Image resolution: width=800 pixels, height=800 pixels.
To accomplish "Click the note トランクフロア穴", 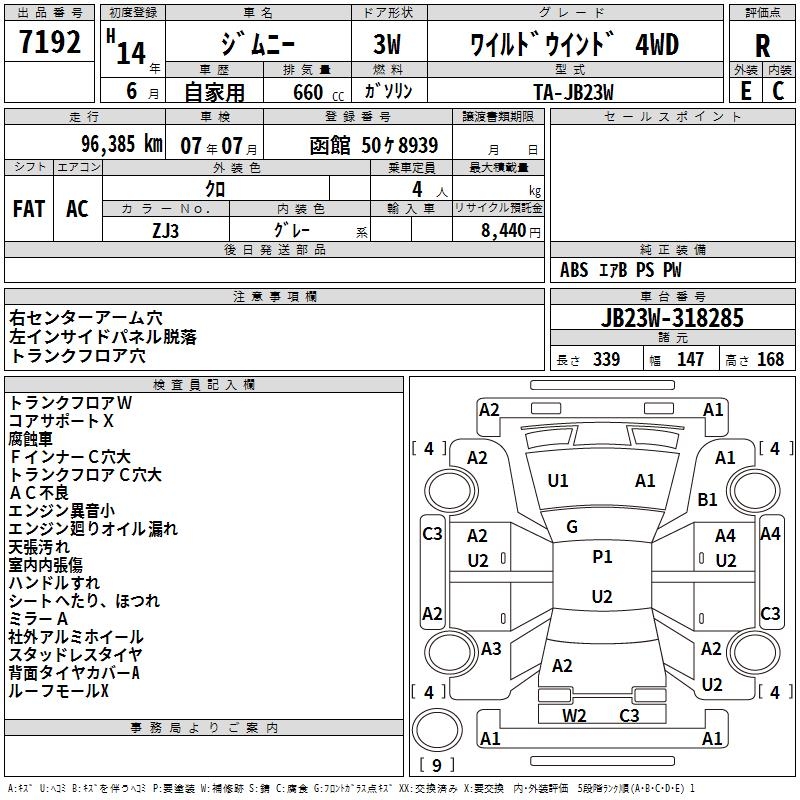I will 78,356.
